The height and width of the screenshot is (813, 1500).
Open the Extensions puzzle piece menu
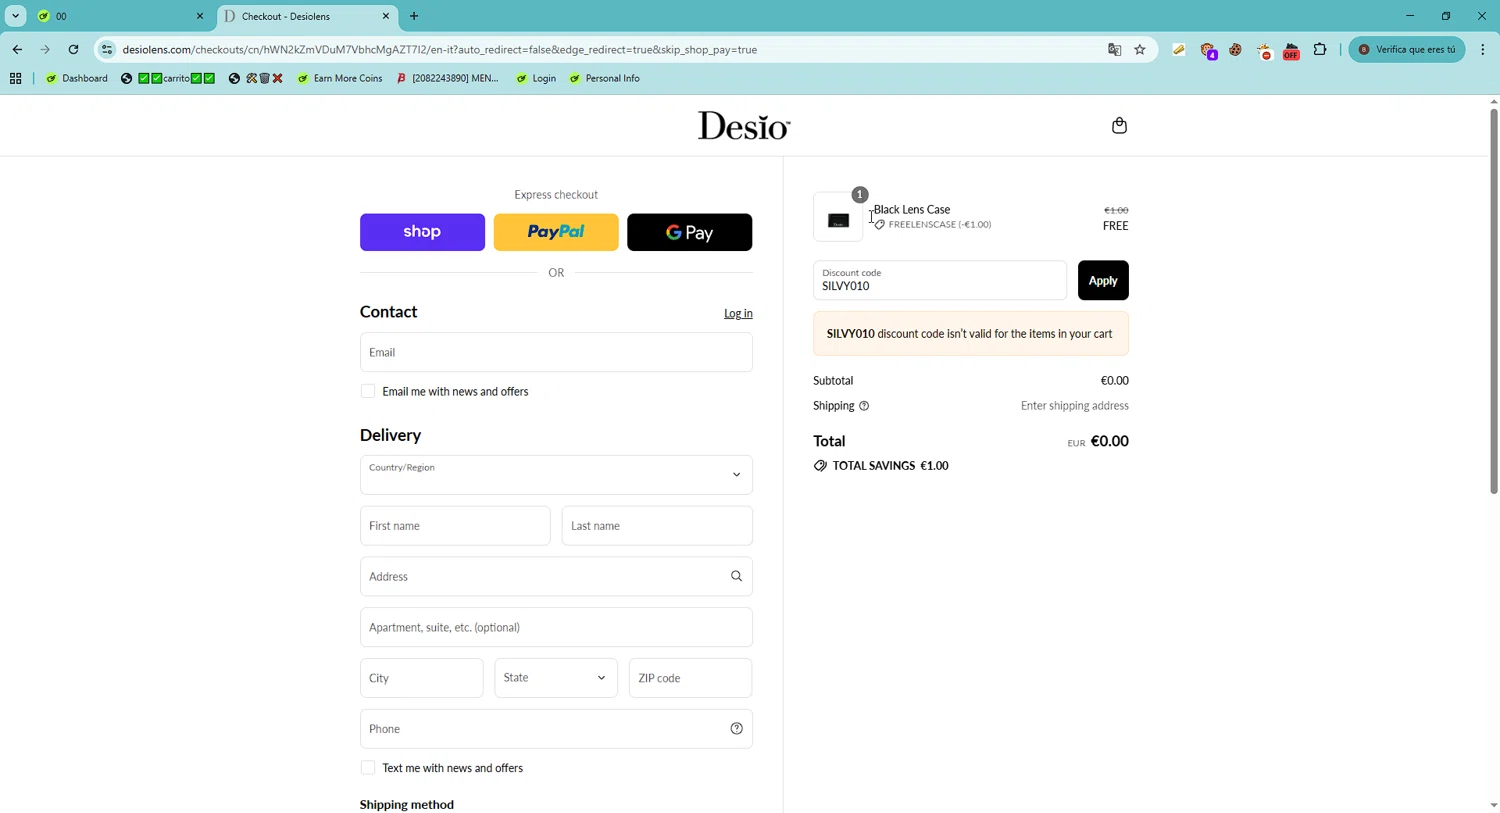pyautogui.click(x=1320, y=49)
